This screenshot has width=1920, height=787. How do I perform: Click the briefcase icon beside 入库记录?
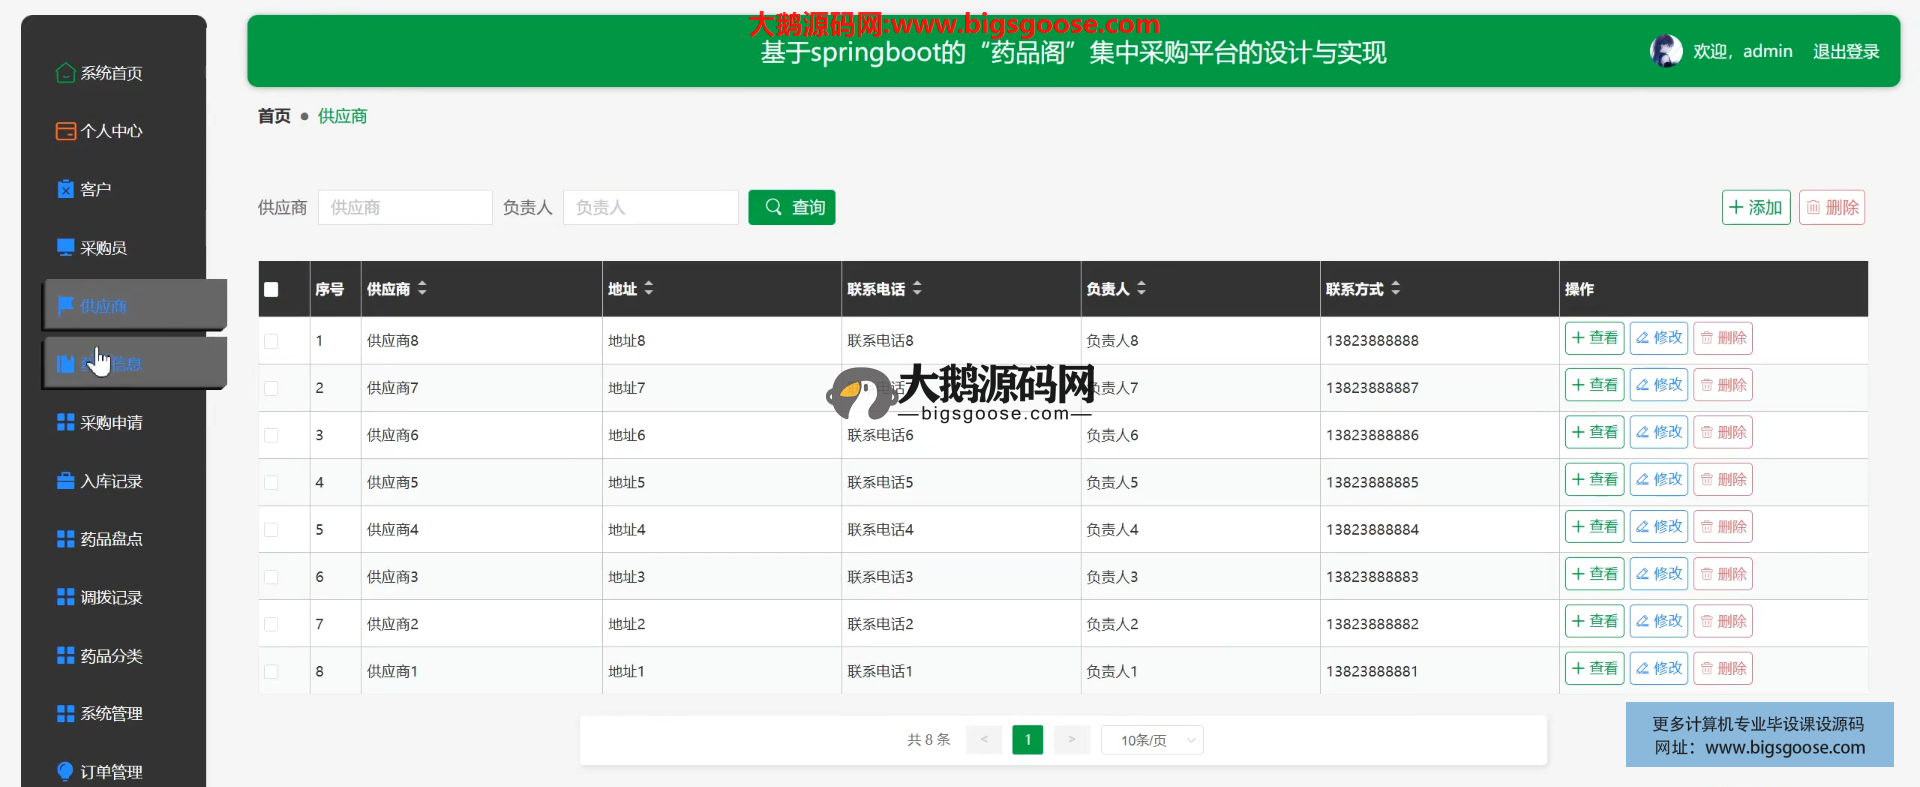click(x=65, y=481)
